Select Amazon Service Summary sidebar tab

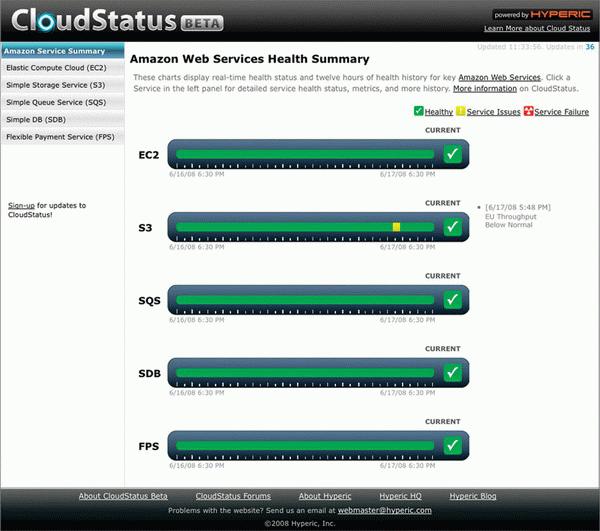click(x=62, y=51)
